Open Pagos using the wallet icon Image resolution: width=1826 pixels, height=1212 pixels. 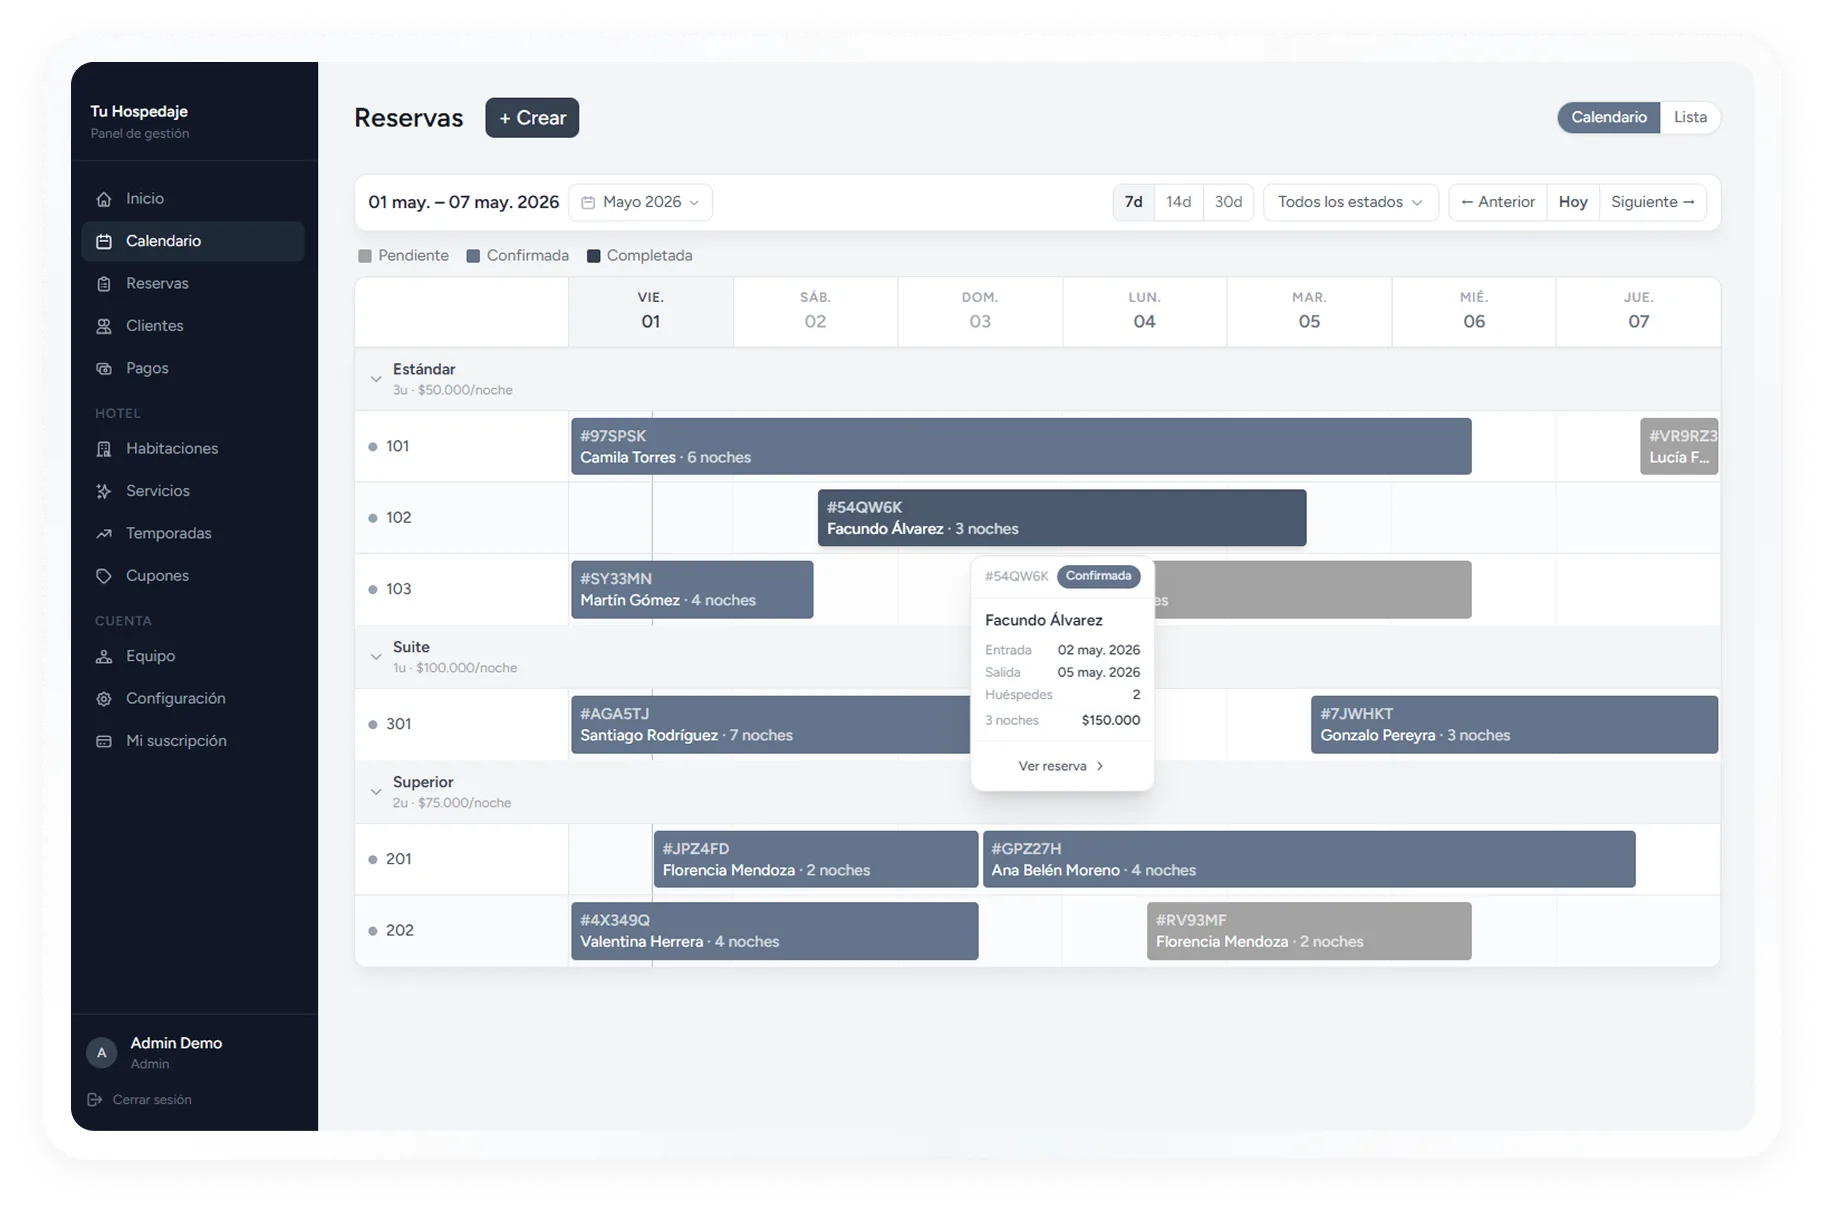104,369
